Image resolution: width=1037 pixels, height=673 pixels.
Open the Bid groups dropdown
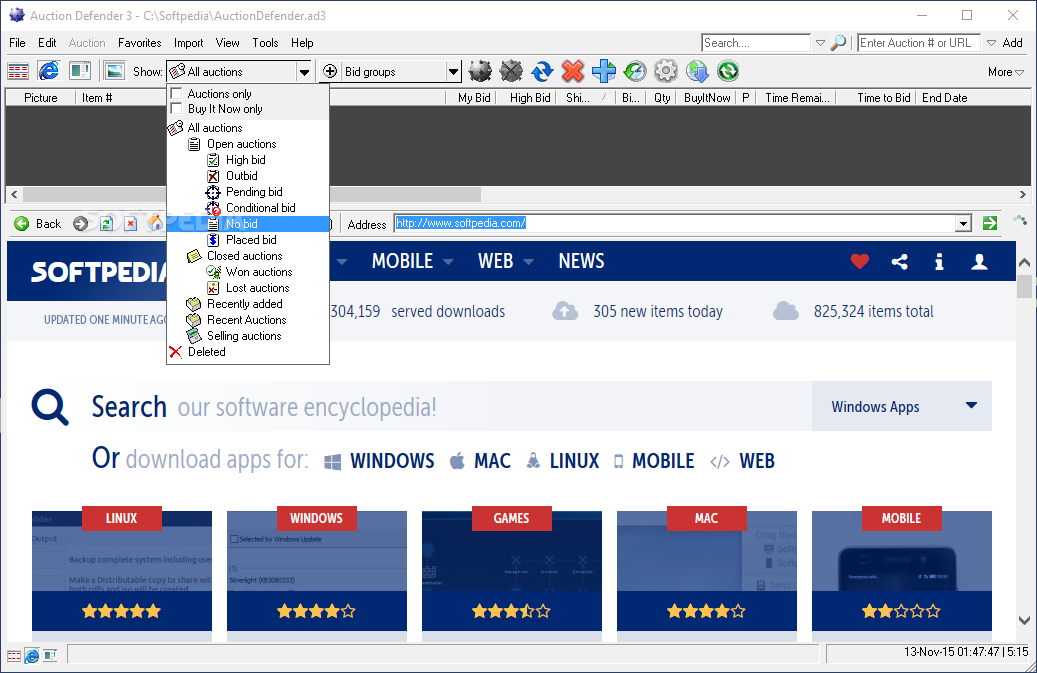coord(453,71)
